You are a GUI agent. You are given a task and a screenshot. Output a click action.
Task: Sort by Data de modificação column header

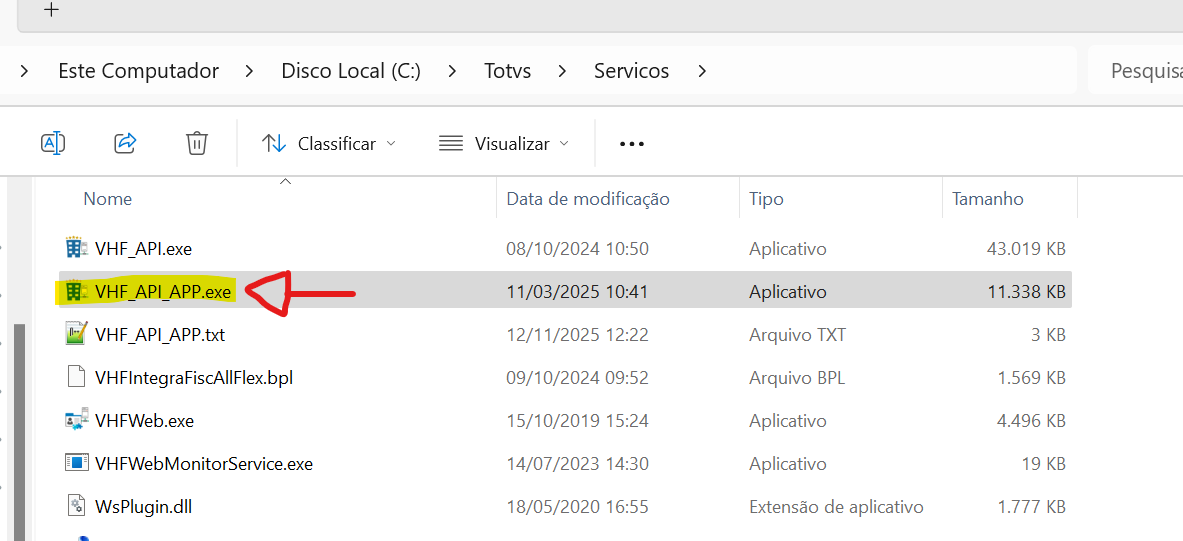pyautogui.click(x=588, y=199)
